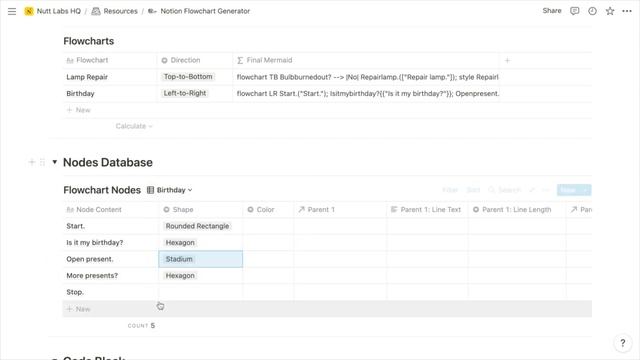Click the Parent 1 cell for Open present.
Screen dimensions: 640x360
pyautogui.click(x=340, y=259)
